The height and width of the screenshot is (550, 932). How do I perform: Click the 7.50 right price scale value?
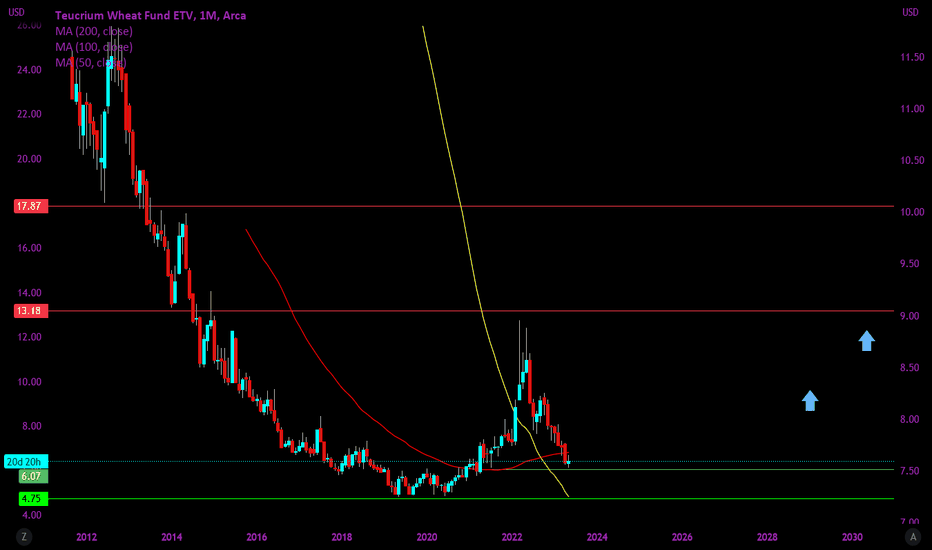pyautogui.click(x=912, y=471)
